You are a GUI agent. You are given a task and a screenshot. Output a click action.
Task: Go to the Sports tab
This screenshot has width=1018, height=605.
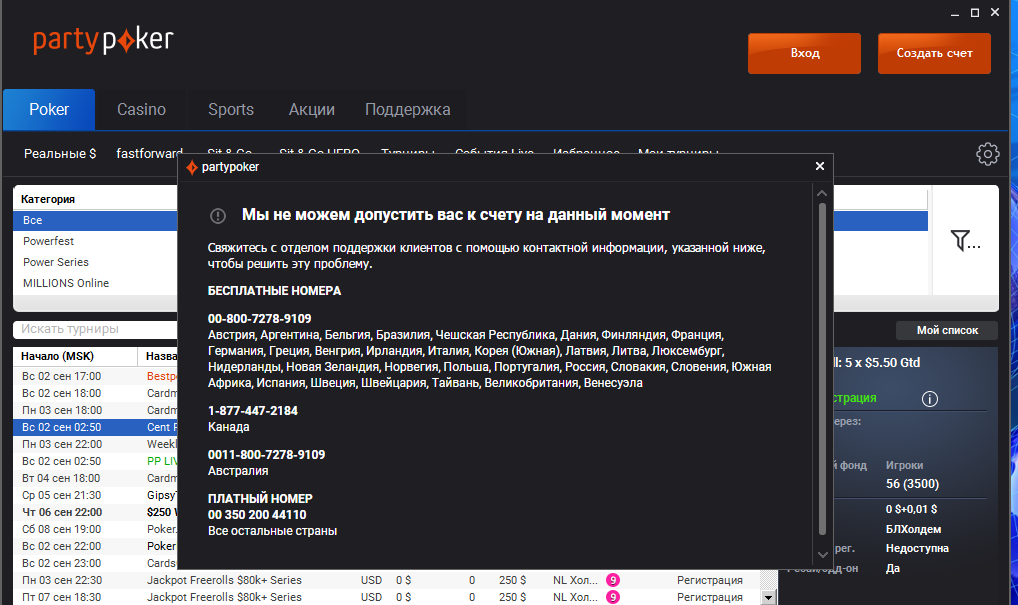[x=231, y=109]
